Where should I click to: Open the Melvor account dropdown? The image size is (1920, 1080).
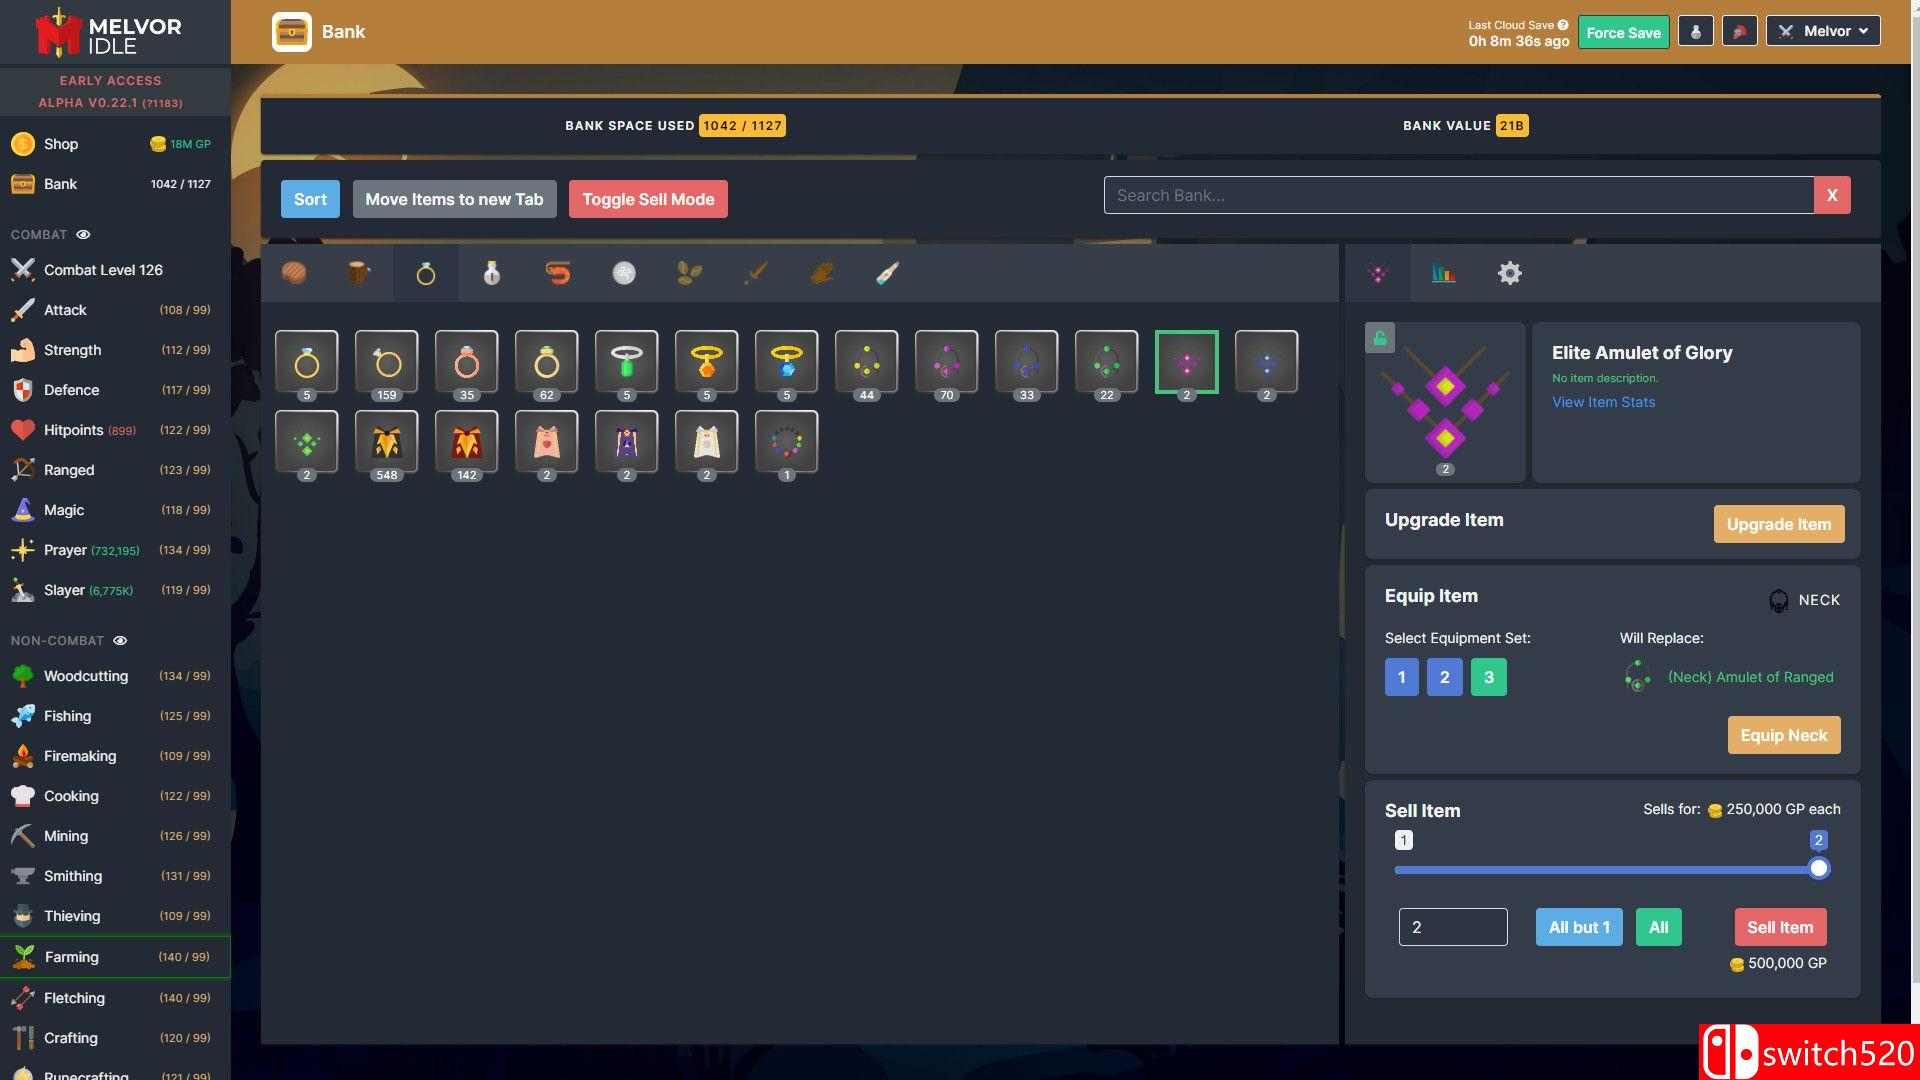pos(1823,31)
